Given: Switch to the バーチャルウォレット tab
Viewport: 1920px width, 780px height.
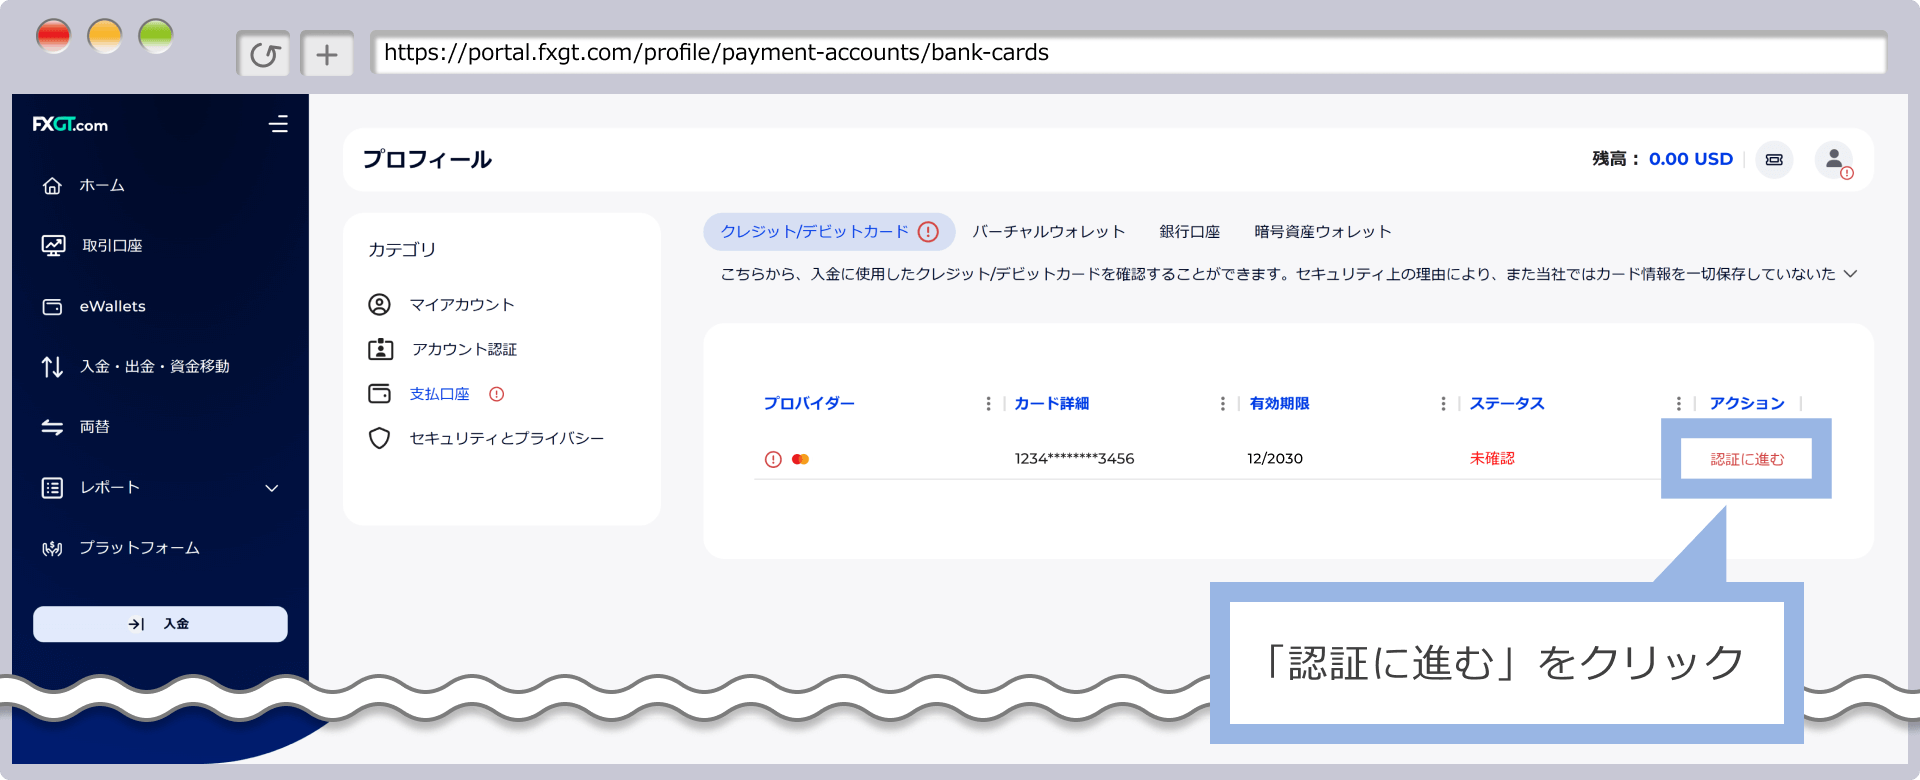Looking at the screenshot, I should coord(1049,232).
